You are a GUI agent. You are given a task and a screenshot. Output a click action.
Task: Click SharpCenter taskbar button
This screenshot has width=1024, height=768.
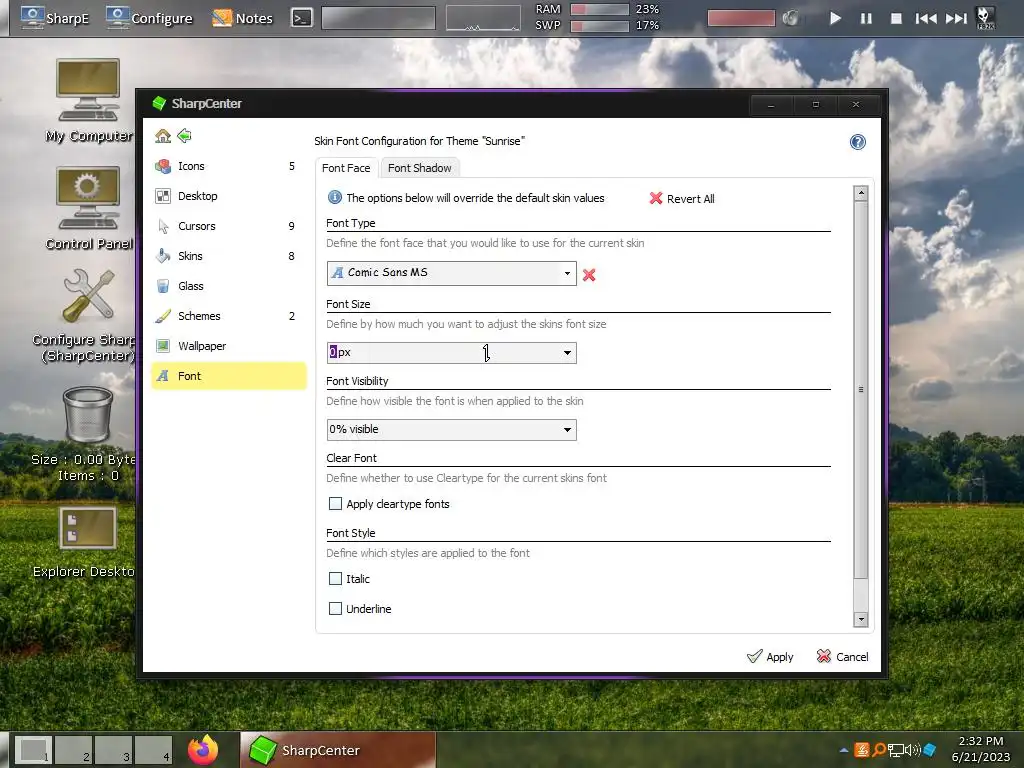(338, 750)
